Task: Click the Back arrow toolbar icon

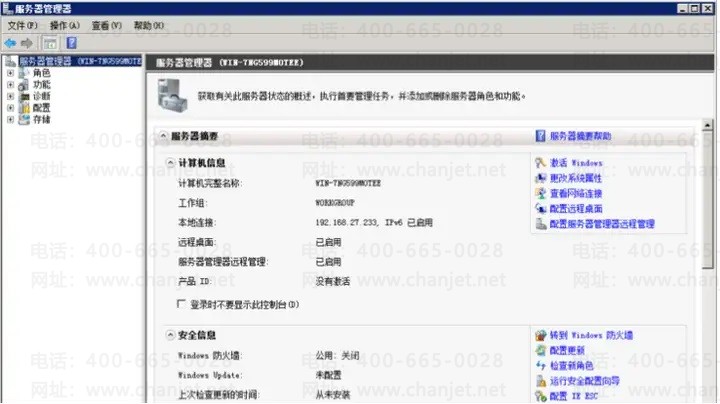Action: tap(10, 43)
